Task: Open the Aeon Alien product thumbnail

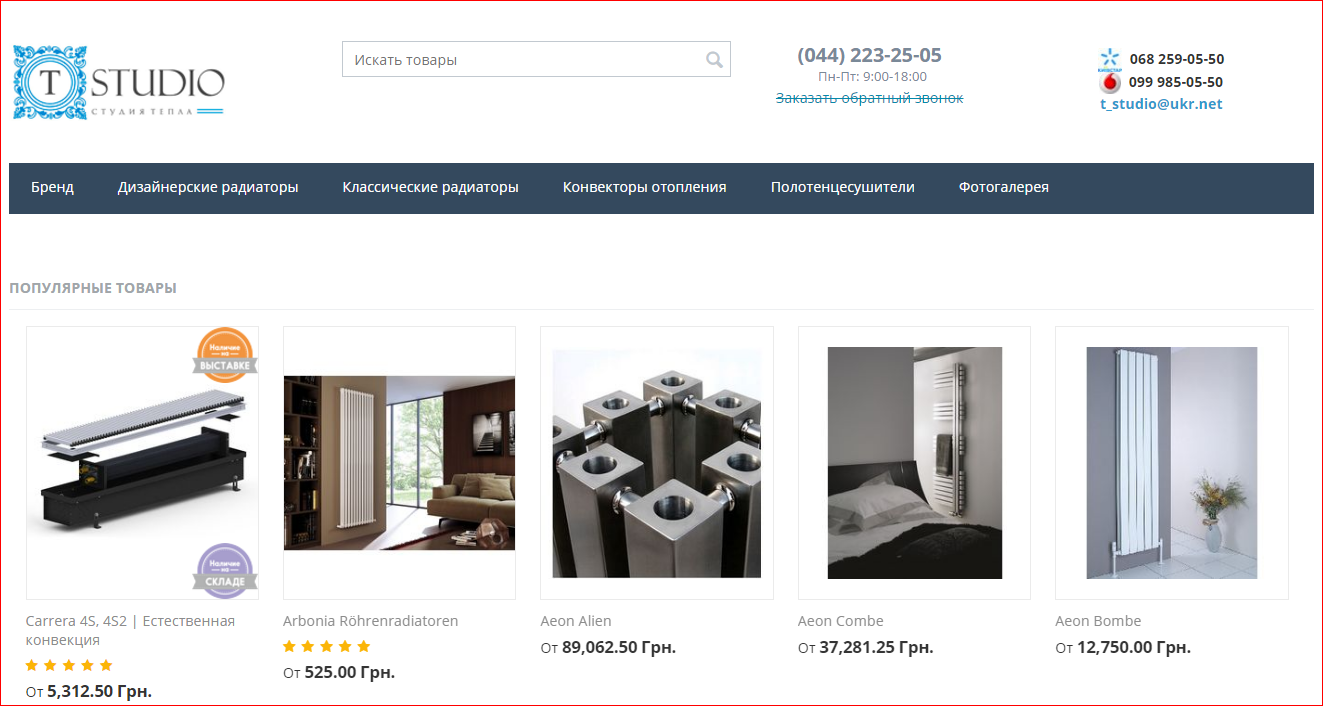Action: tap(657, 463)
